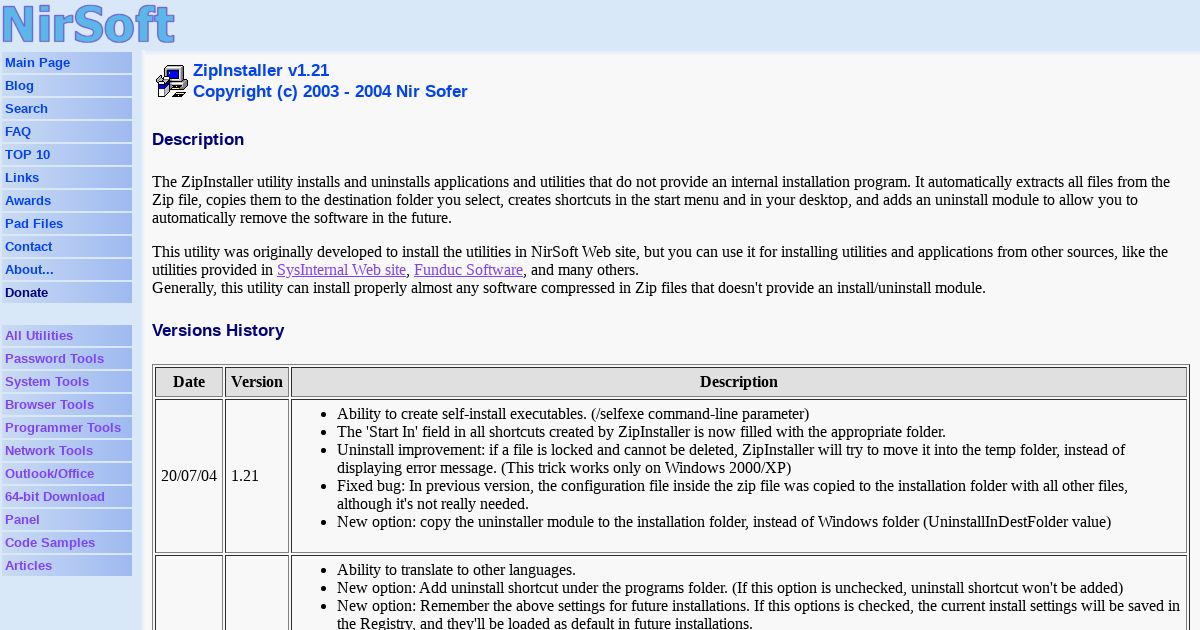This screenshot has width=1200, height=630.
Task: Browse All Utilities
Action: (x=67, y=336)
